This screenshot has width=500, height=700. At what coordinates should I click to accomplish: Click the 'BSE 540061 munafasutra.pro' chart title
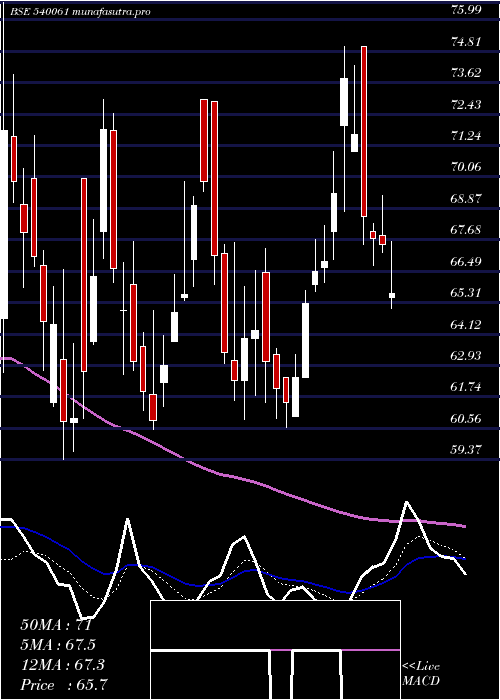pos(80,12)
